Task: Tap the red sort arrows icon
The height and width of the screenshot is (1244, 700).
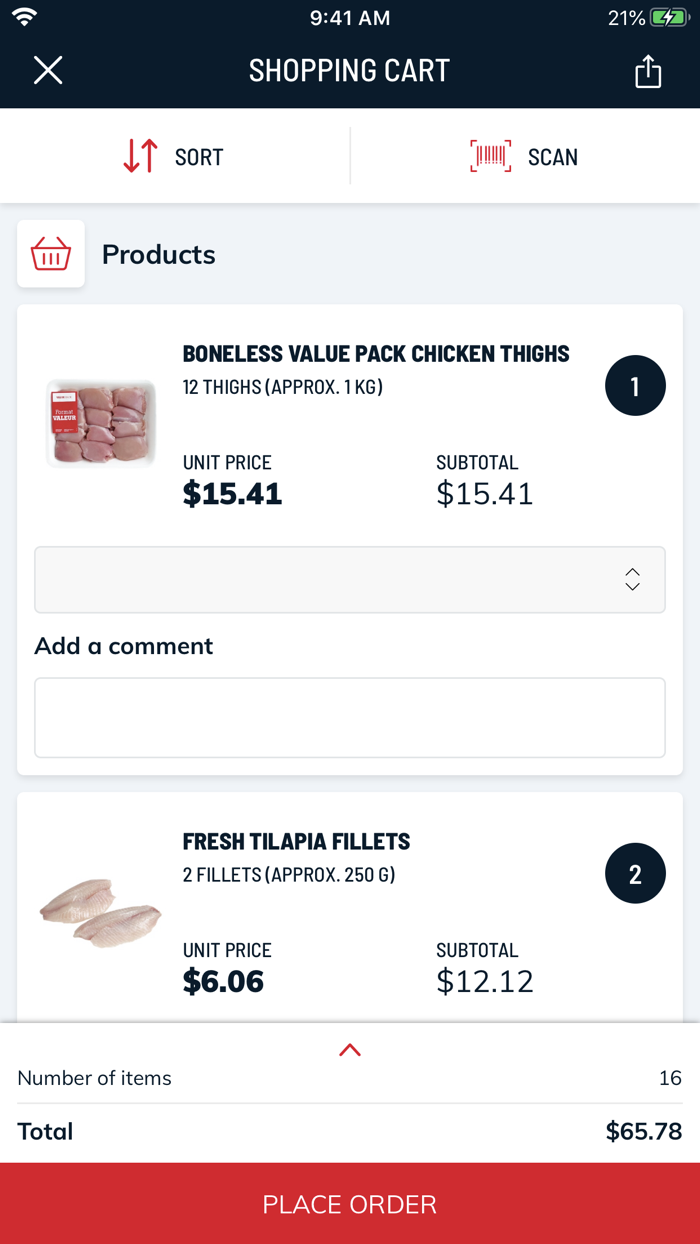Action: click(141, 157)
